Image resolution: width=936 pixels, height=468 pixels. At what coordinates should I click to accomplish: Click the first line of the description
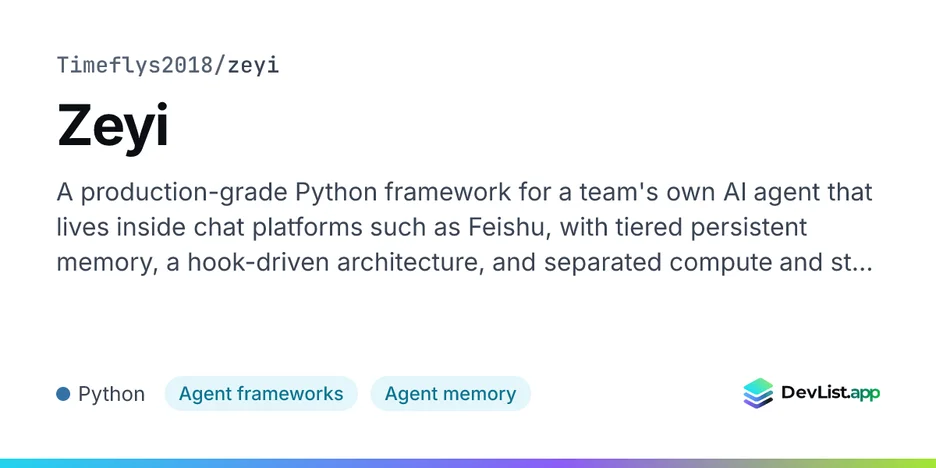coord(464,193)
